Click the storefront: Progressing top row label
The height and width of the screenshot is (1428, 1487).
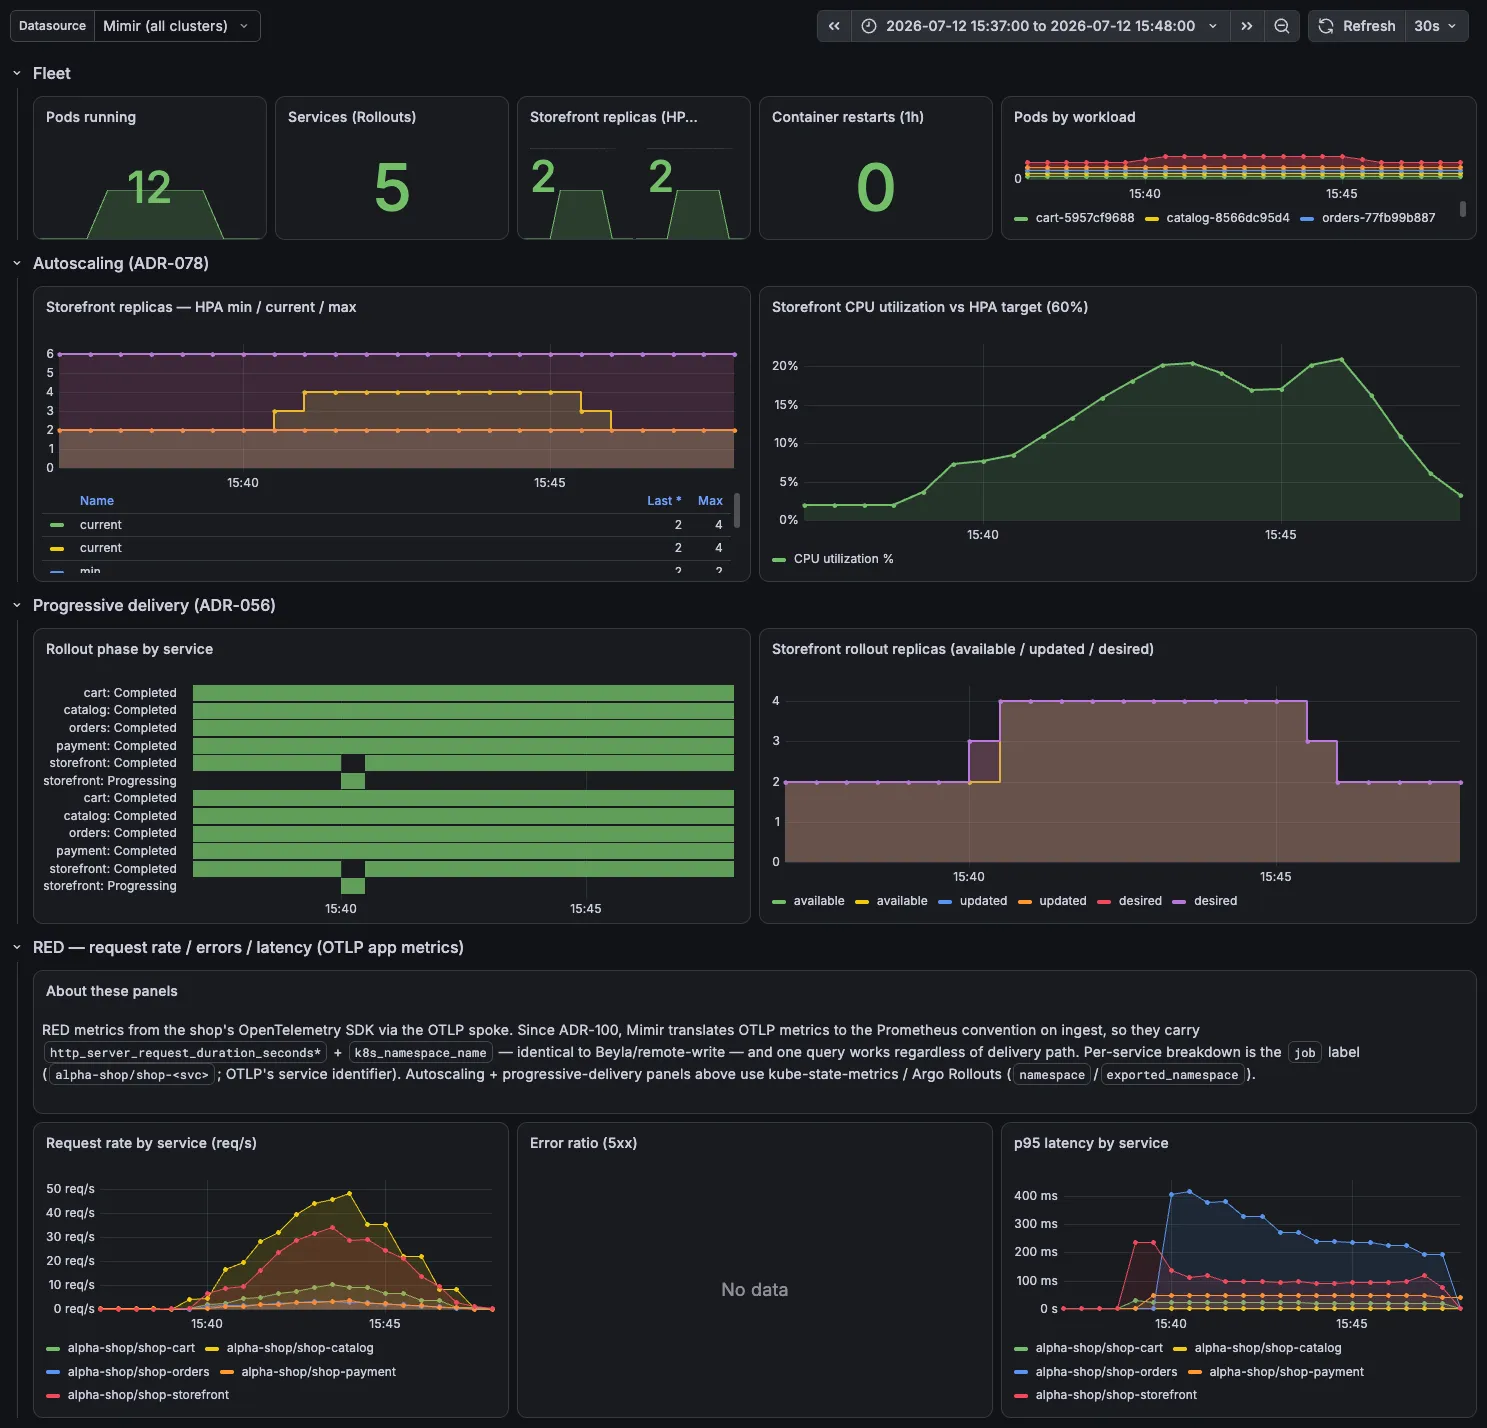coord(110,781)
